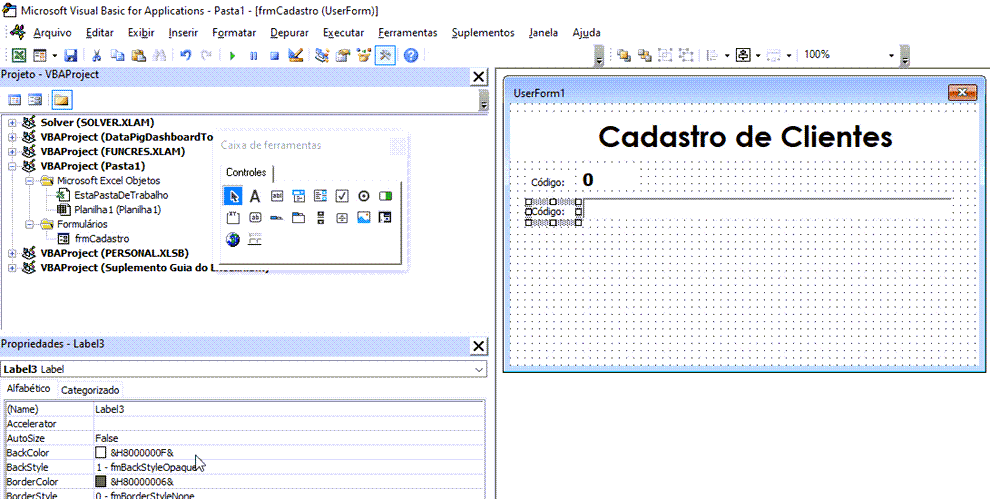Switch to the Categorizado properties tab

[90, 390]
